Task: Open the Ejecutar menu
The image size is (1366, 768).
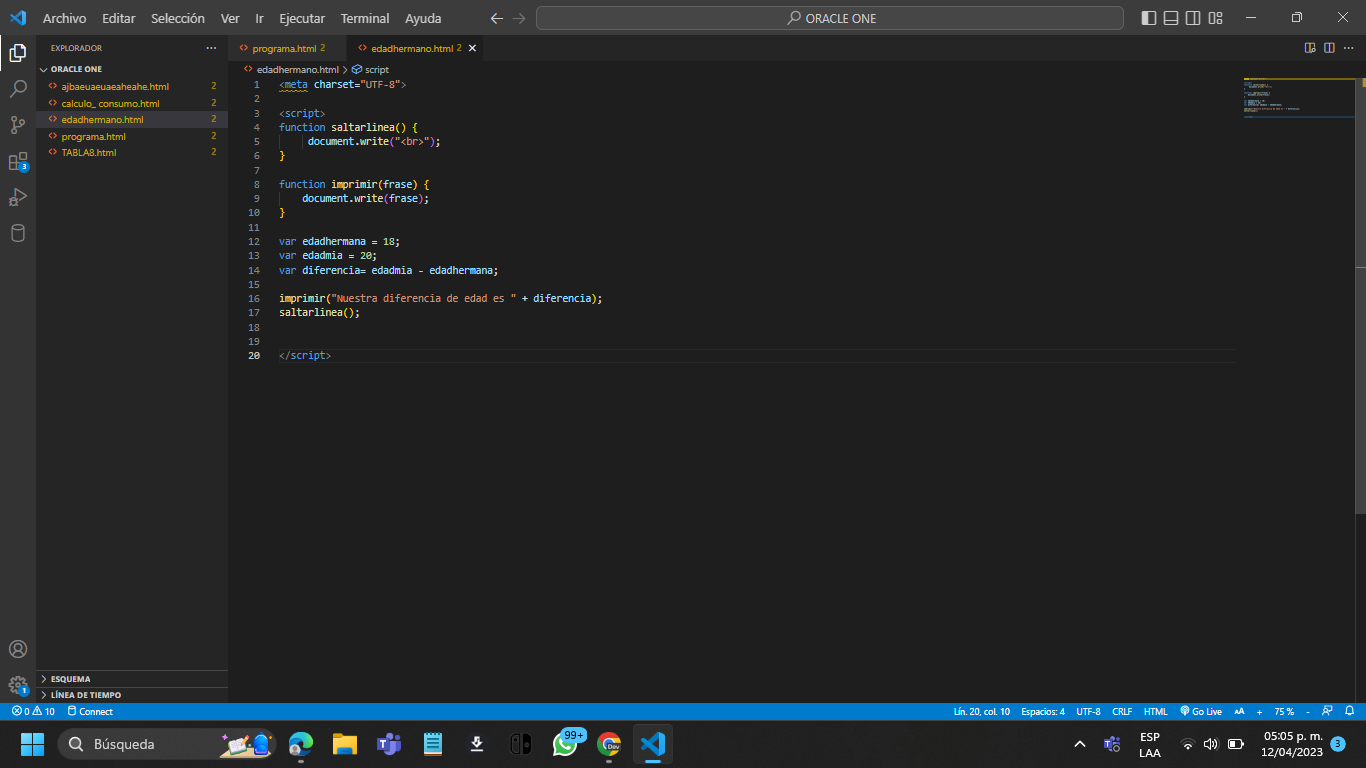Action: click(x=302, y=18)
